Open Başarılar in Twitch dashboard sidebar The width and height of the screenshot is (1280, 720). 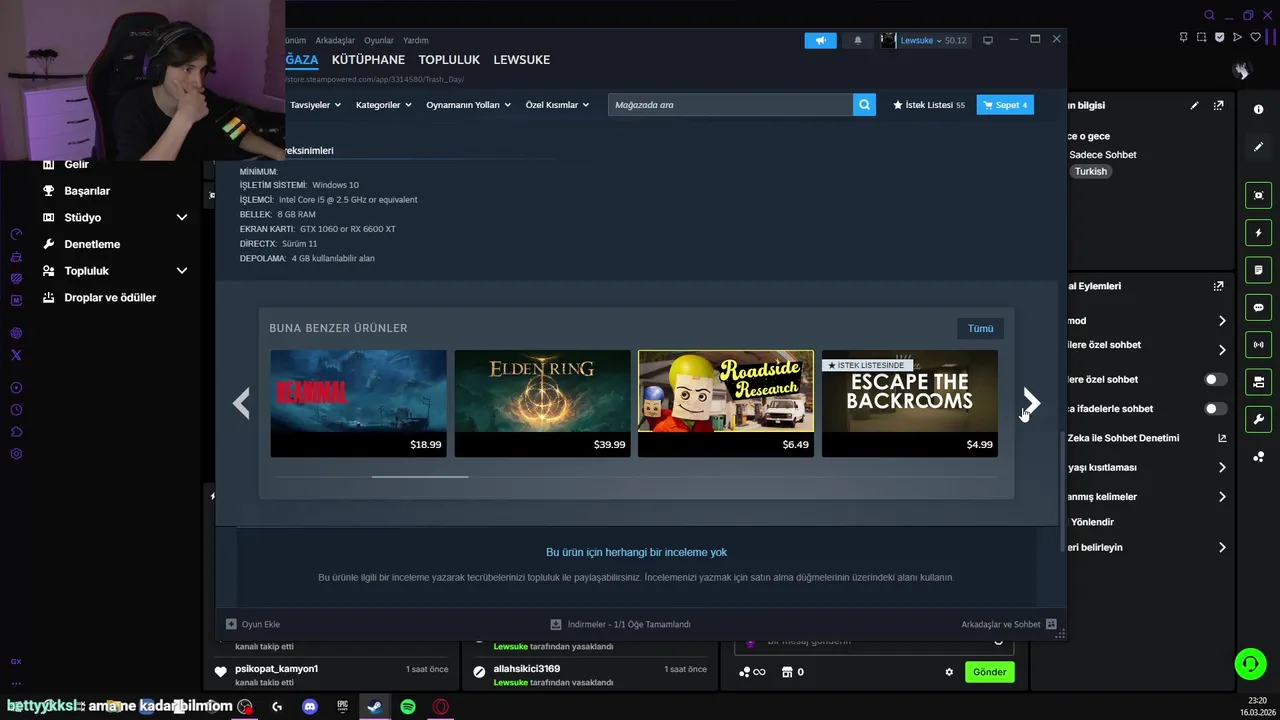click(87, 191)
